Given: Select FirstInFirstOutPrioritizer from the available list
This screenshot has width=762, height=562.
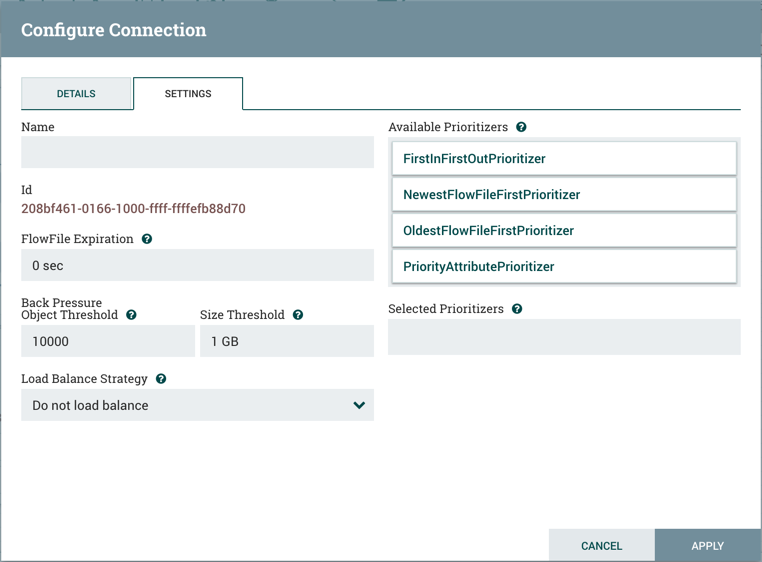Looking at the screenshot, I should tap(564, 159).
